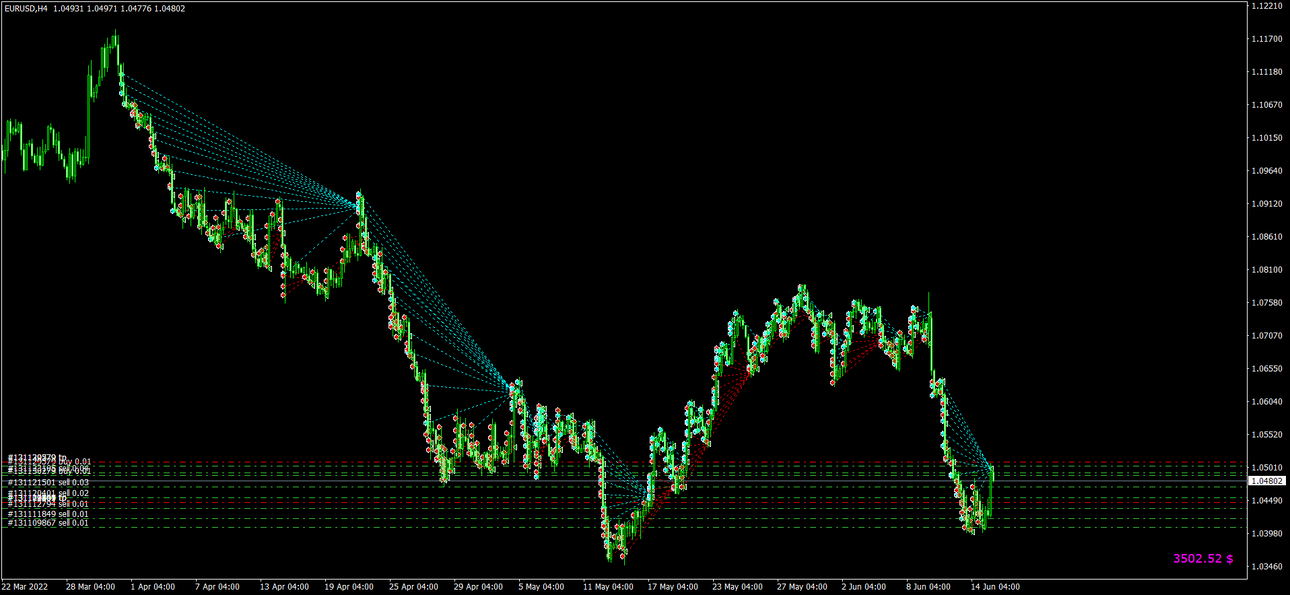Screen dimensions: 1290x595
Task: Click price scale value 1.06040
Action: coord(1267,401)
